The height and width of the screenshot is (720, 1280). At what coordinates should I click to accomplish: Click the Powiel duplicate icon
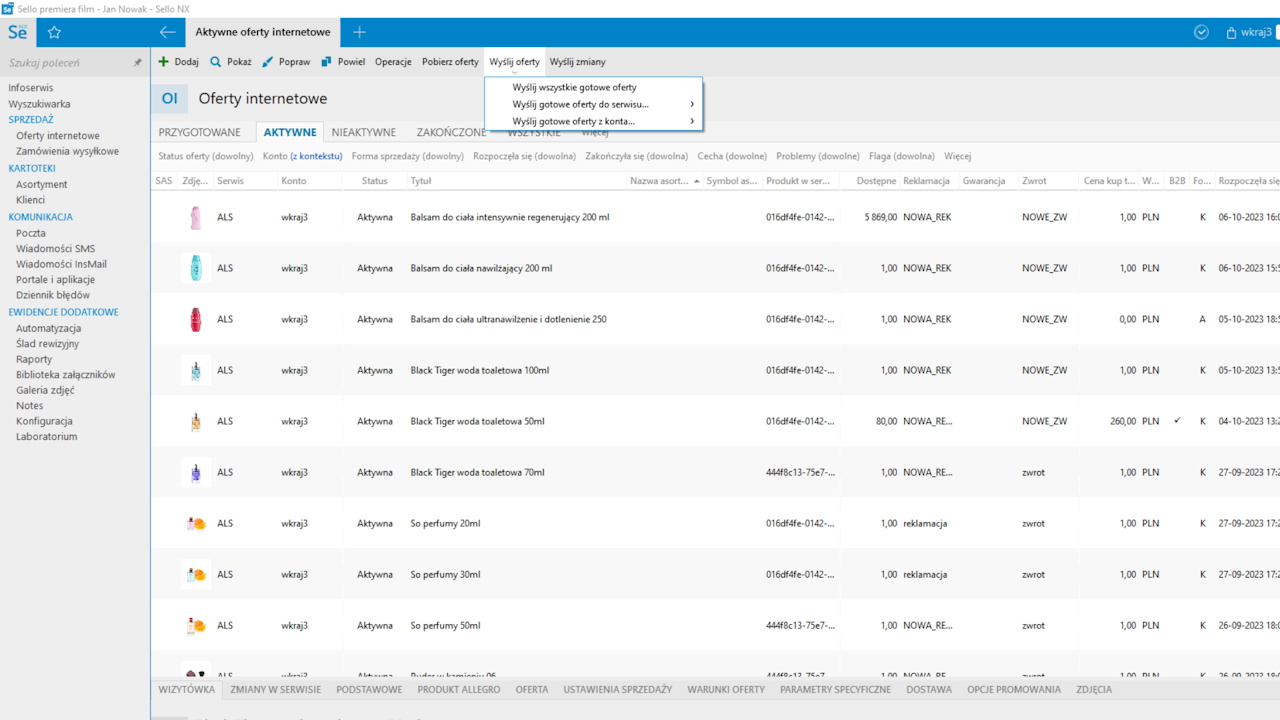[x=326, y=62]
